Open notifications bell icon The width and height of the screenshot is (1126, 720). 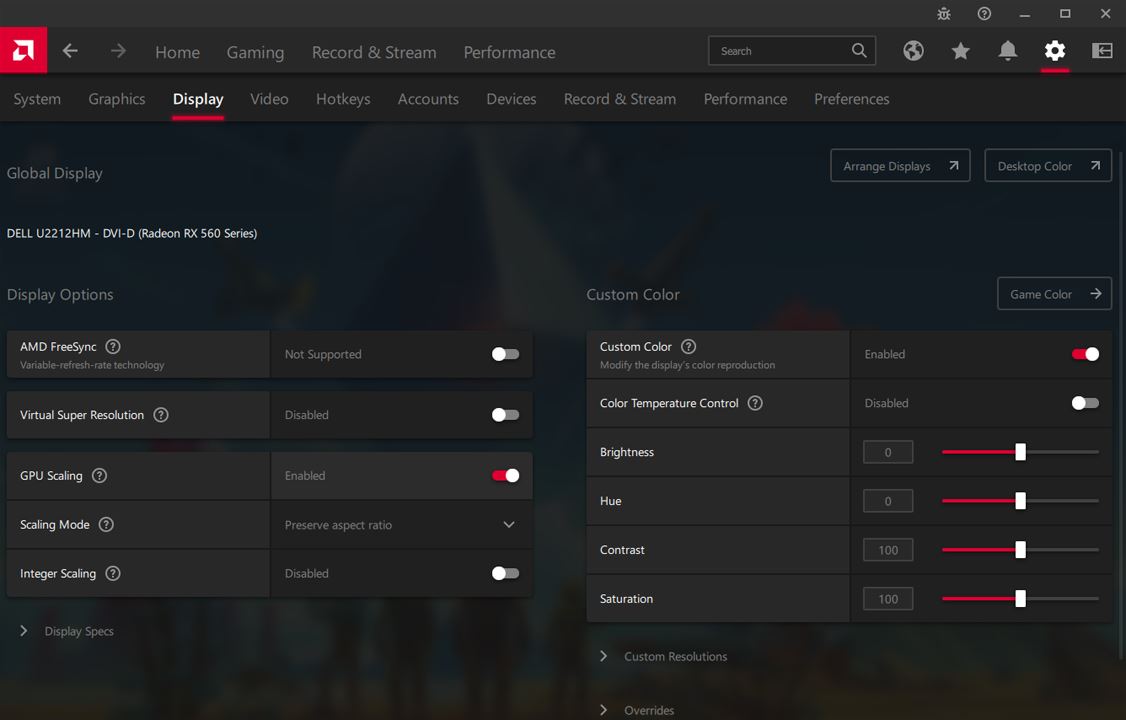click(x=1008, y=51)
